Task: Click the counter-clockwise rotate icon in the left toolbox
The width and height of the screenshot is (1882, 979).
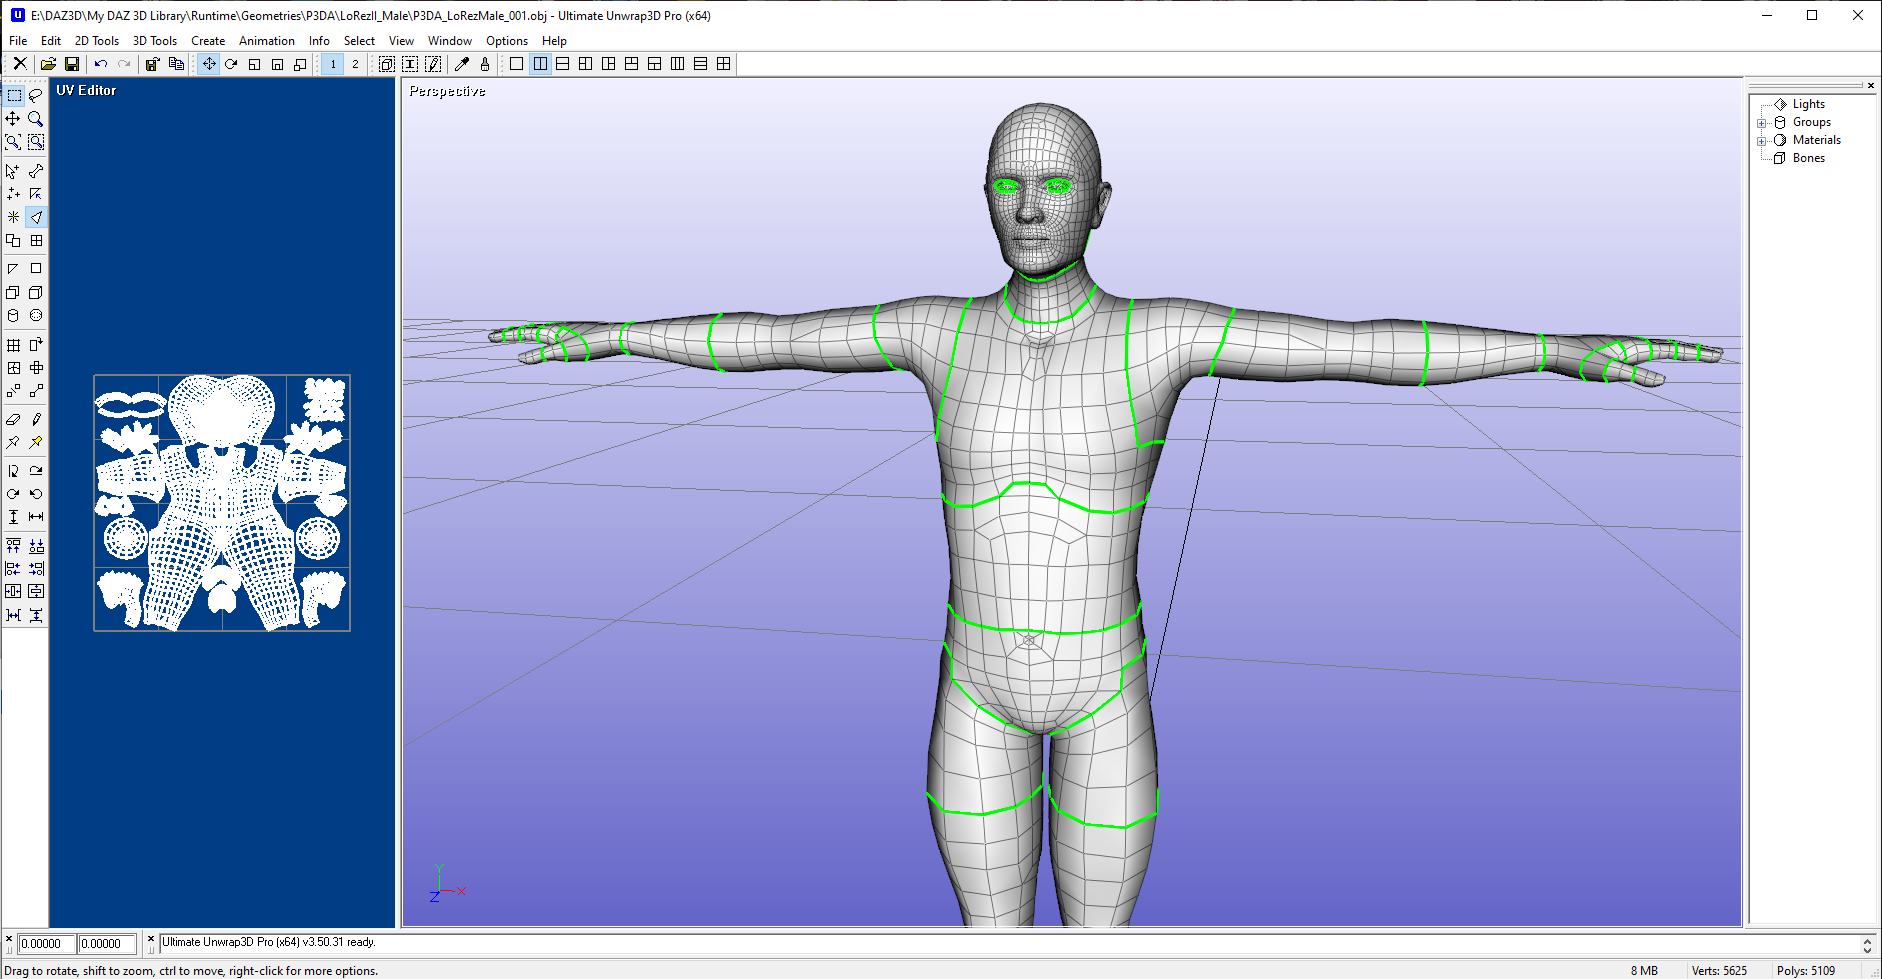Action: click(36, 494)
